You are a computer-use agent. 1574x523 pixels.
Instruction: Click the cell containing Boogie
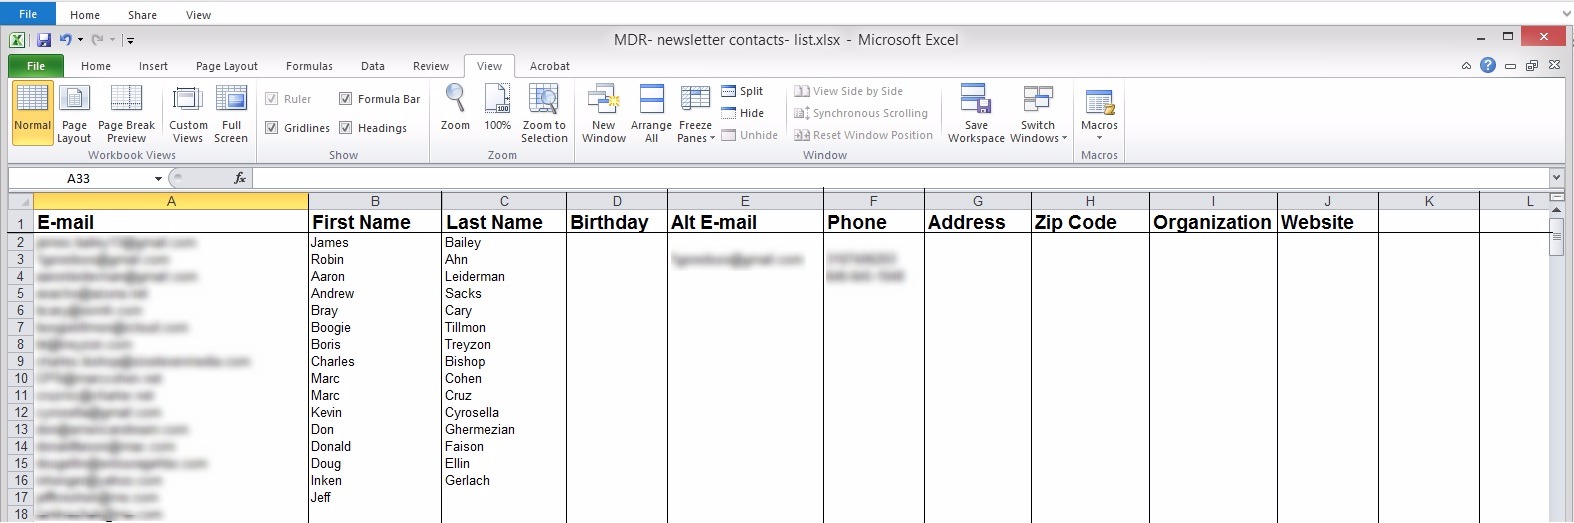[x=375, y=327]
